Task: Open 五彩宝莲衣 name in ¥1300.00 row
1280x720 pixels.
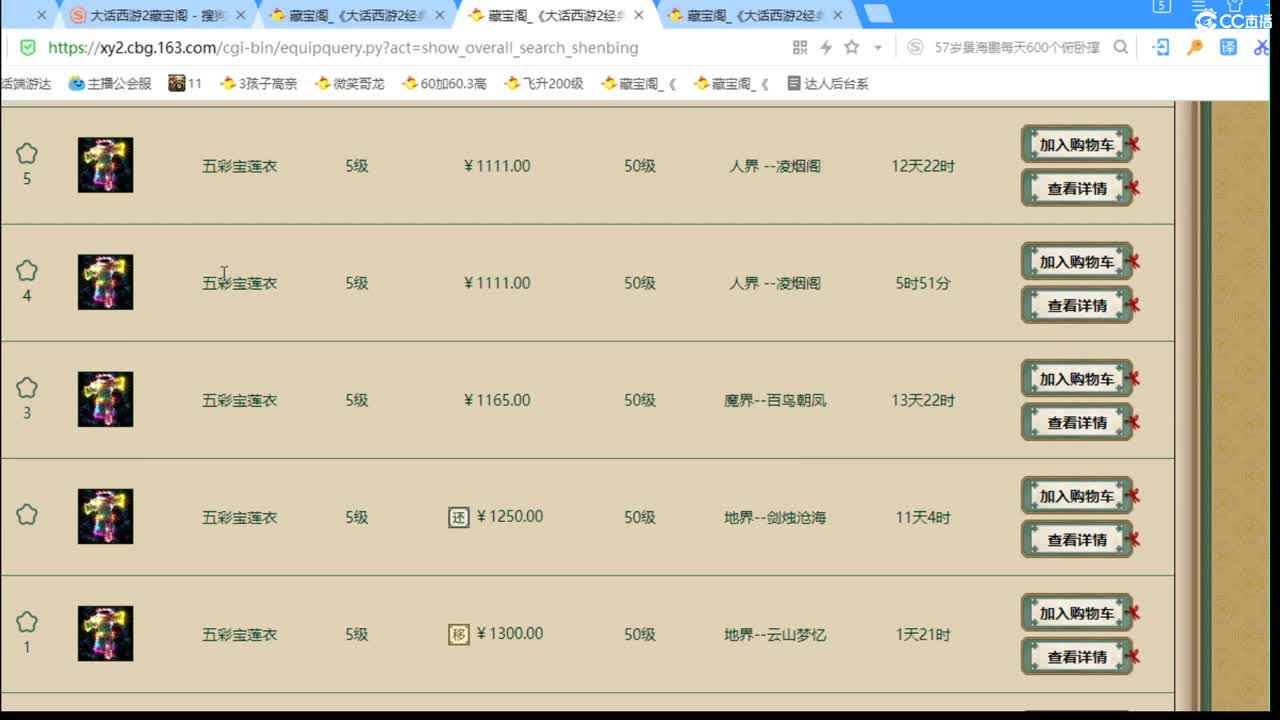Action: click(239, 634)
